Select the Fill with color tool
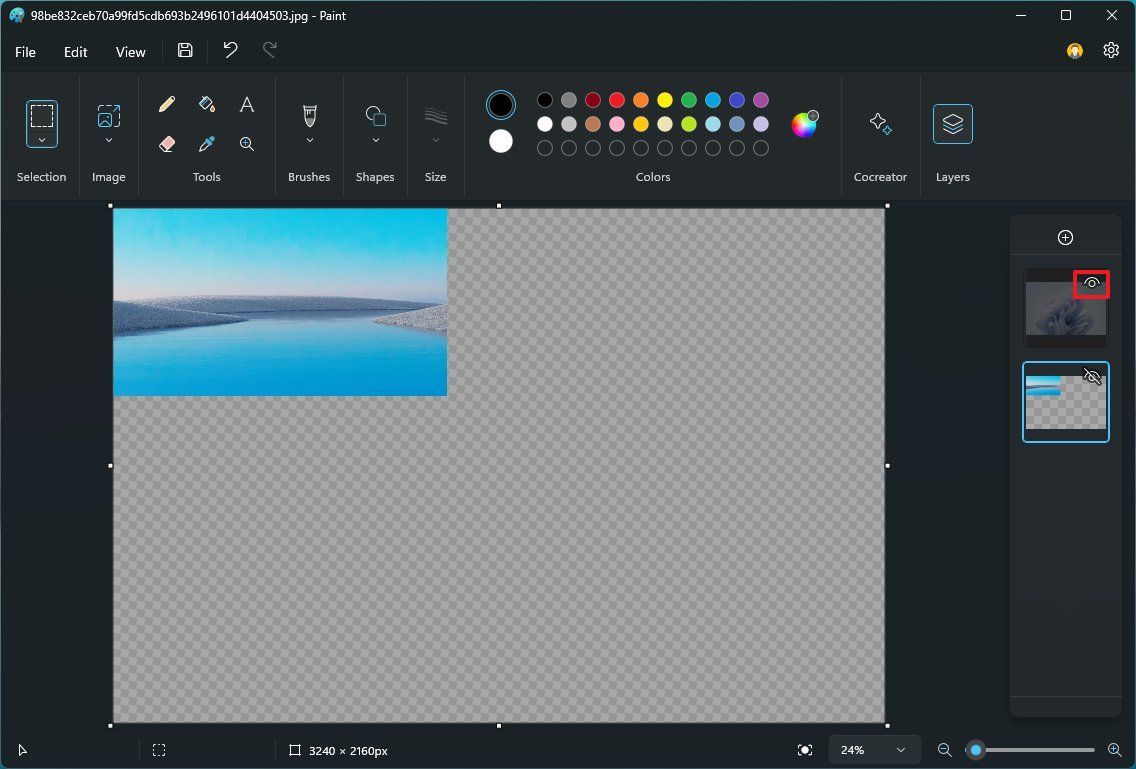Viewport: 1136px width, 769px height. pyautogui.click(x=207, y=103)
